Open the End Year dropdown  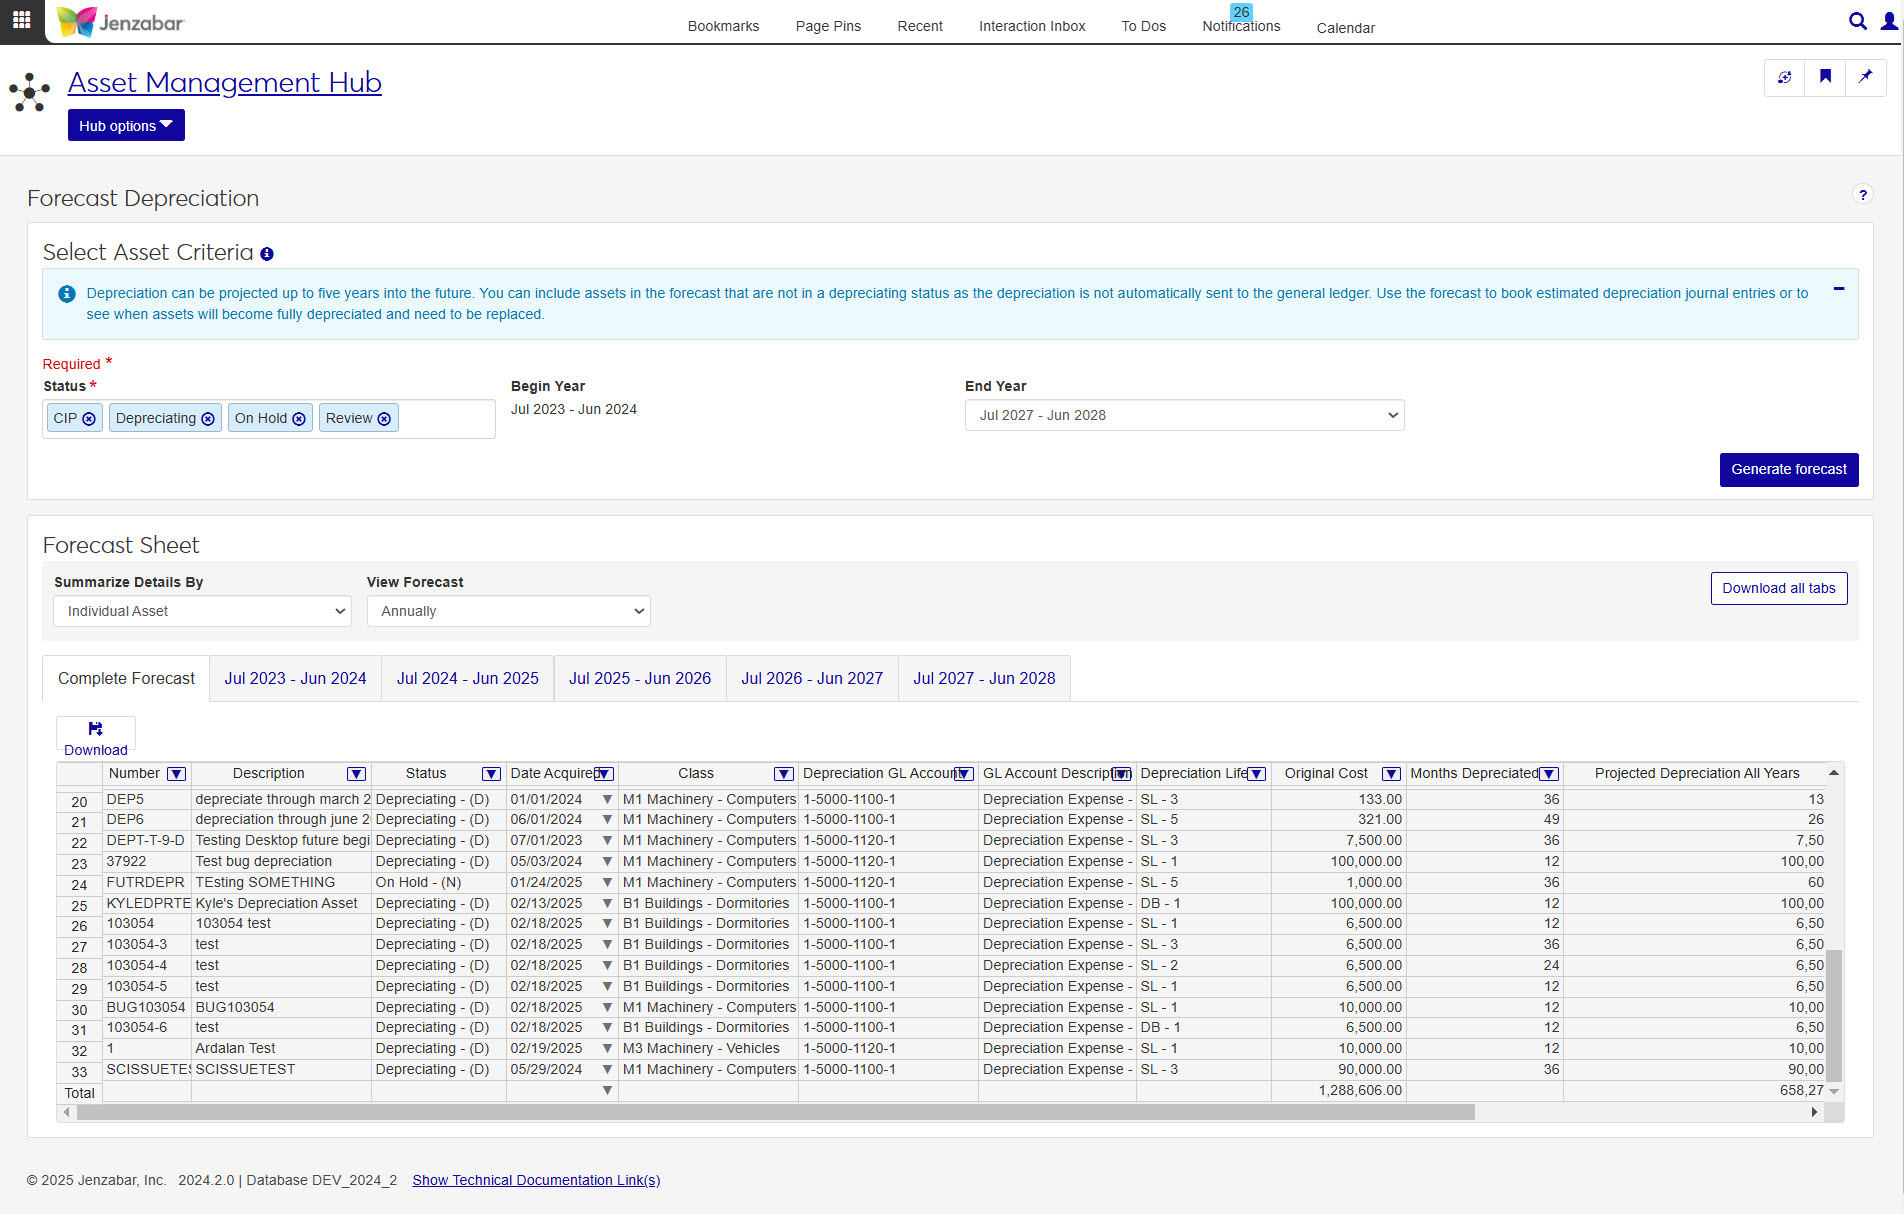1184,416
